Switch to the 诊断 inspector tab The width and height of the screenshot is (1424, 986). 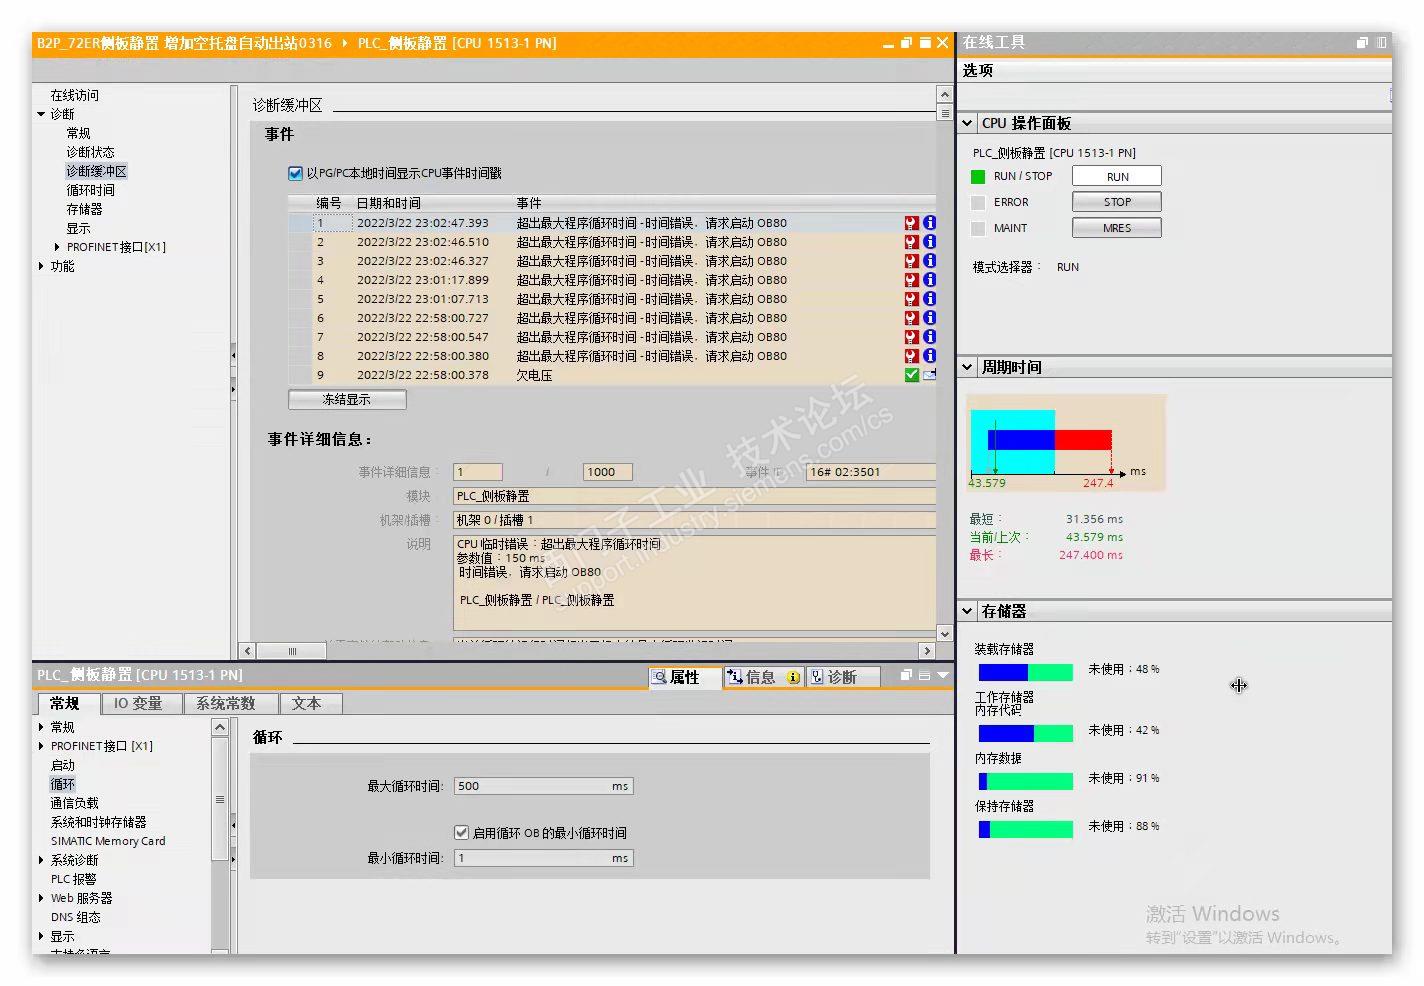click(842, 677)
